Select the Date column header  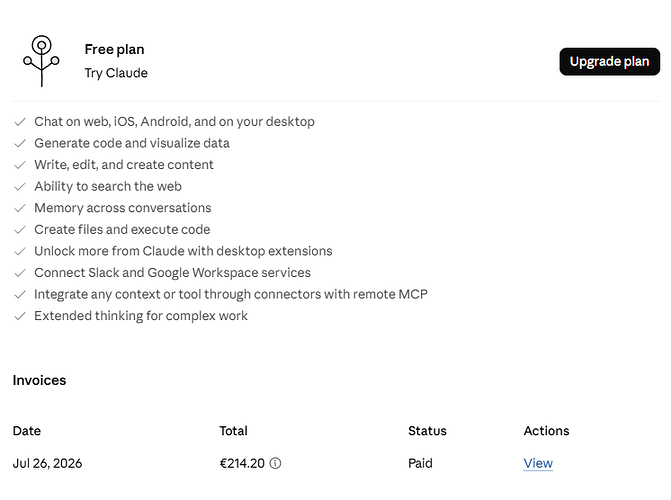pos(27,431)
